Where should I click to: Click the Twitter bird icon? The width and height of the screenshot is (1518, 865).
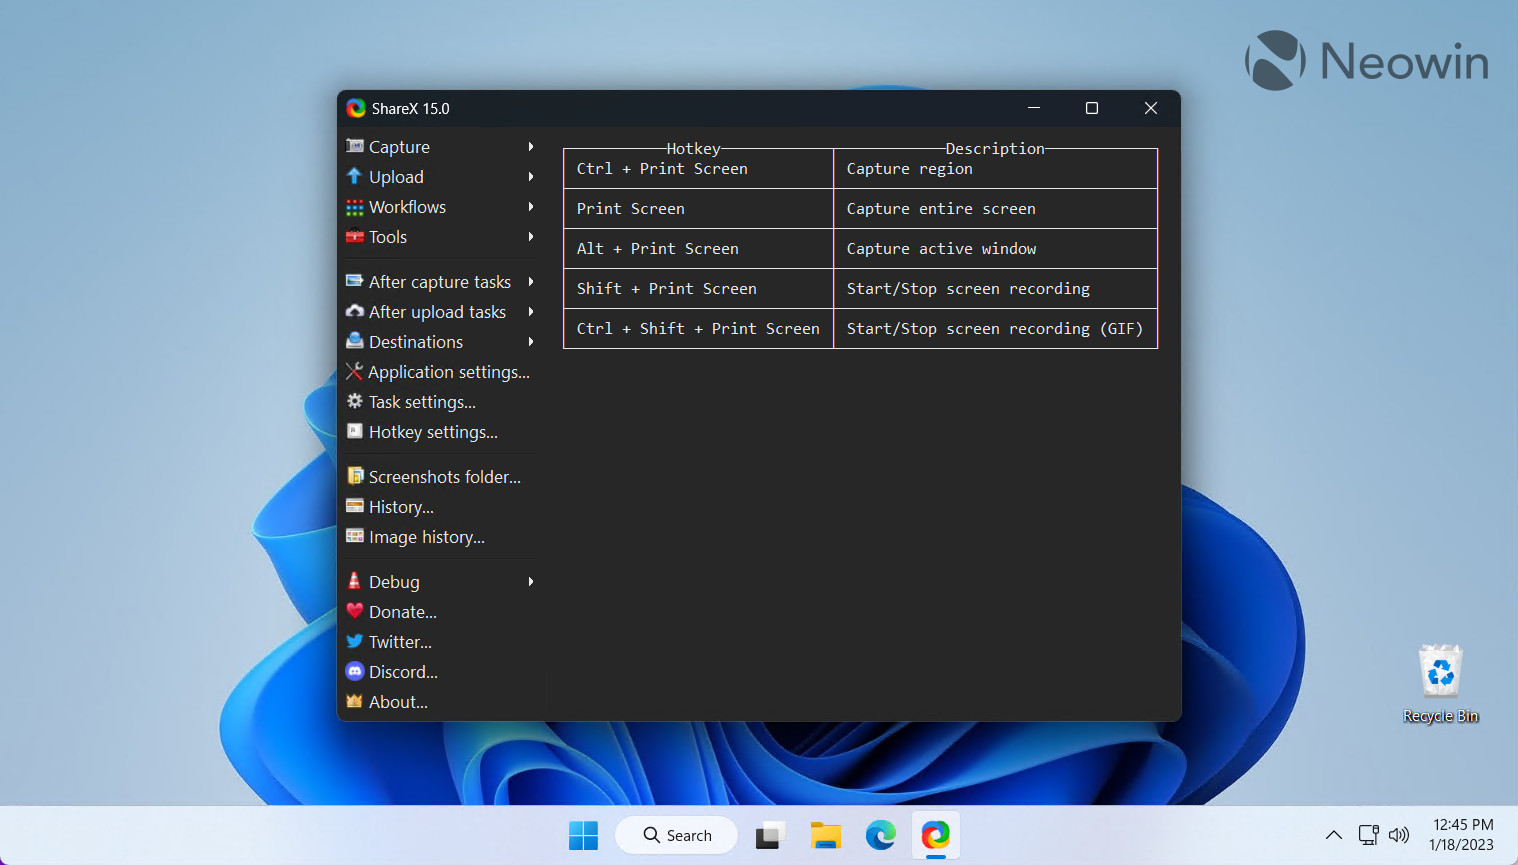[x=354, y=641]
